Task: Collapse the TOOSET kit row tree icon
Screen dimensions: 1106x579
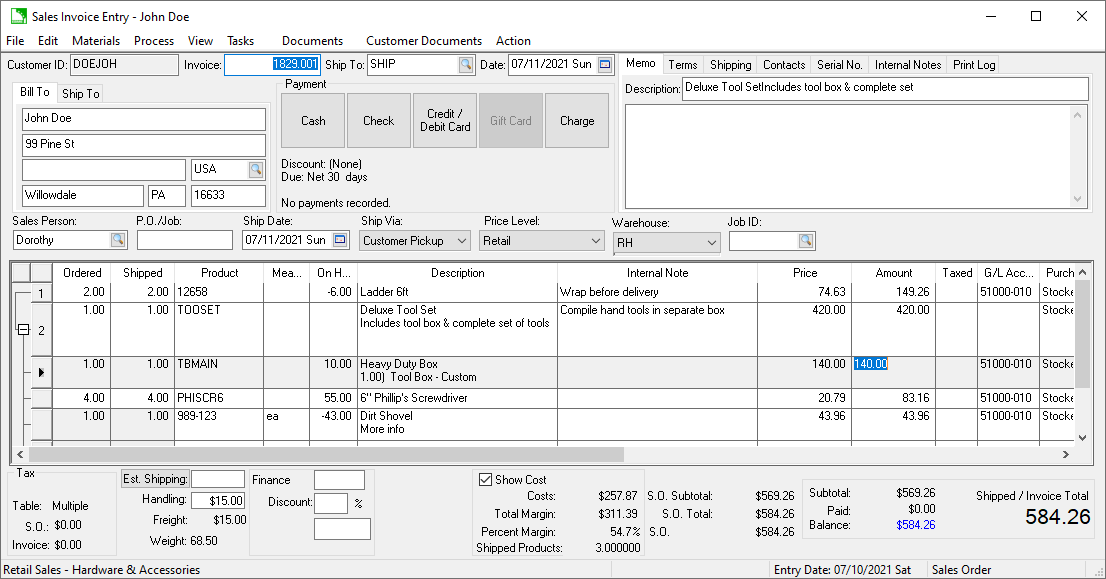Action: (22, 330)
